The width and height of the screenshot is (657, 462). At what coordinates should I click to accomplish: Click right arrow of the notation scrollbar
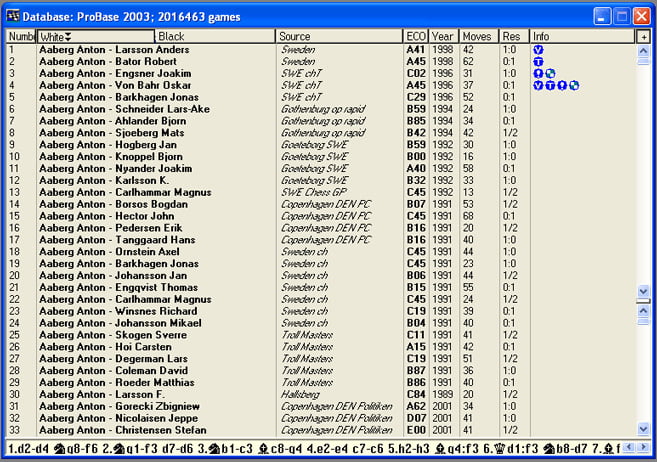(643, 447)
